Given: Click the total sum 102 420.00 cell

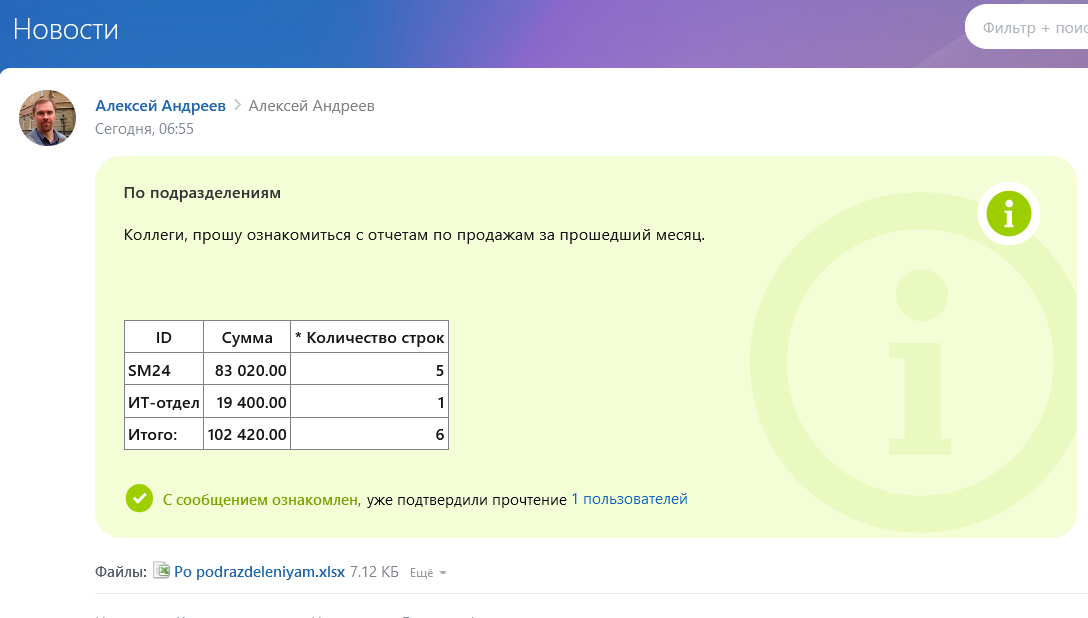Looking at the screenshot, I should (x=247, y=435).
